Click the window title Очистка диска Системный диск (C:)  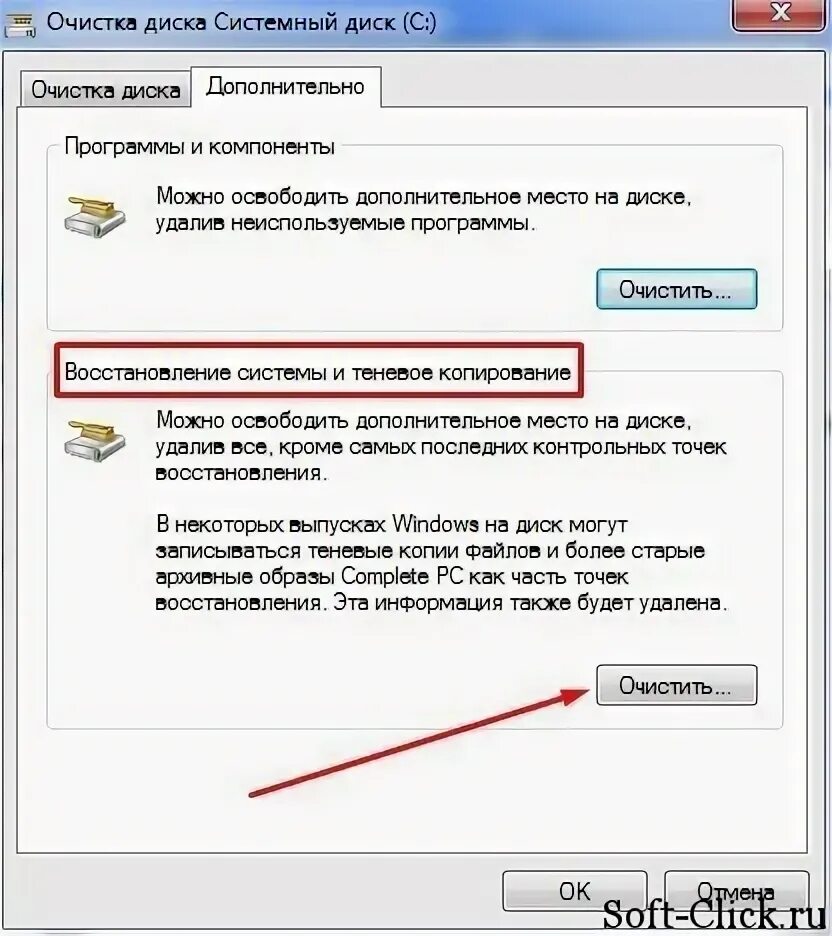pyautogui.click(x=241, y=23)
